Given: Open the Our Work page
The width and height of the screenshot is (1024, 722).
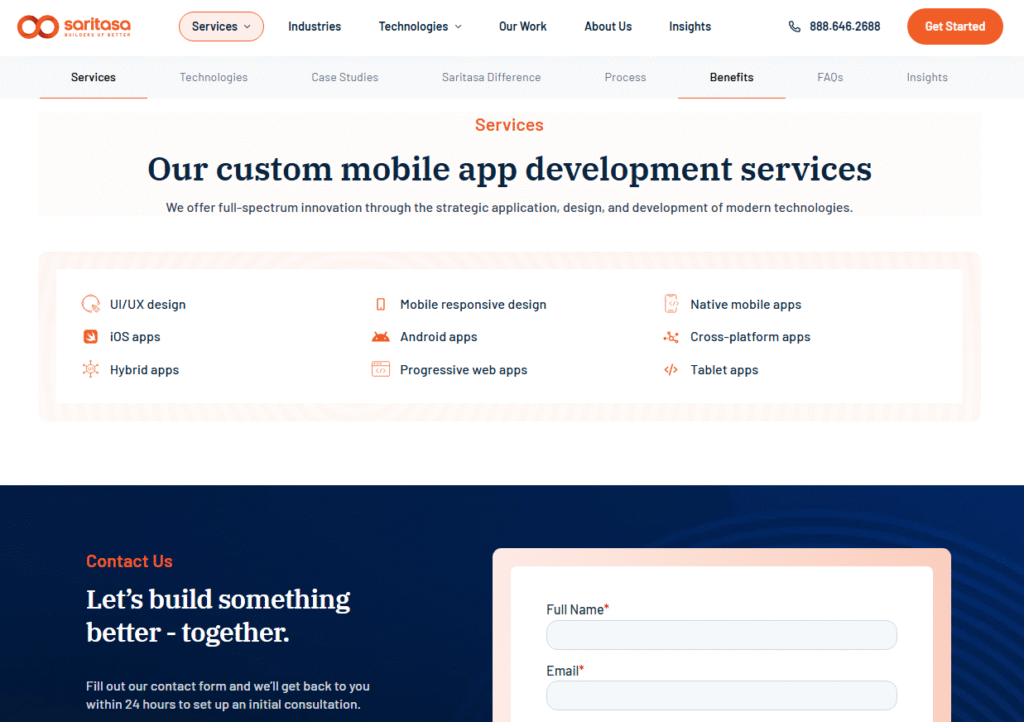Looking at the screenshot, I should click(x=522, y=27).
